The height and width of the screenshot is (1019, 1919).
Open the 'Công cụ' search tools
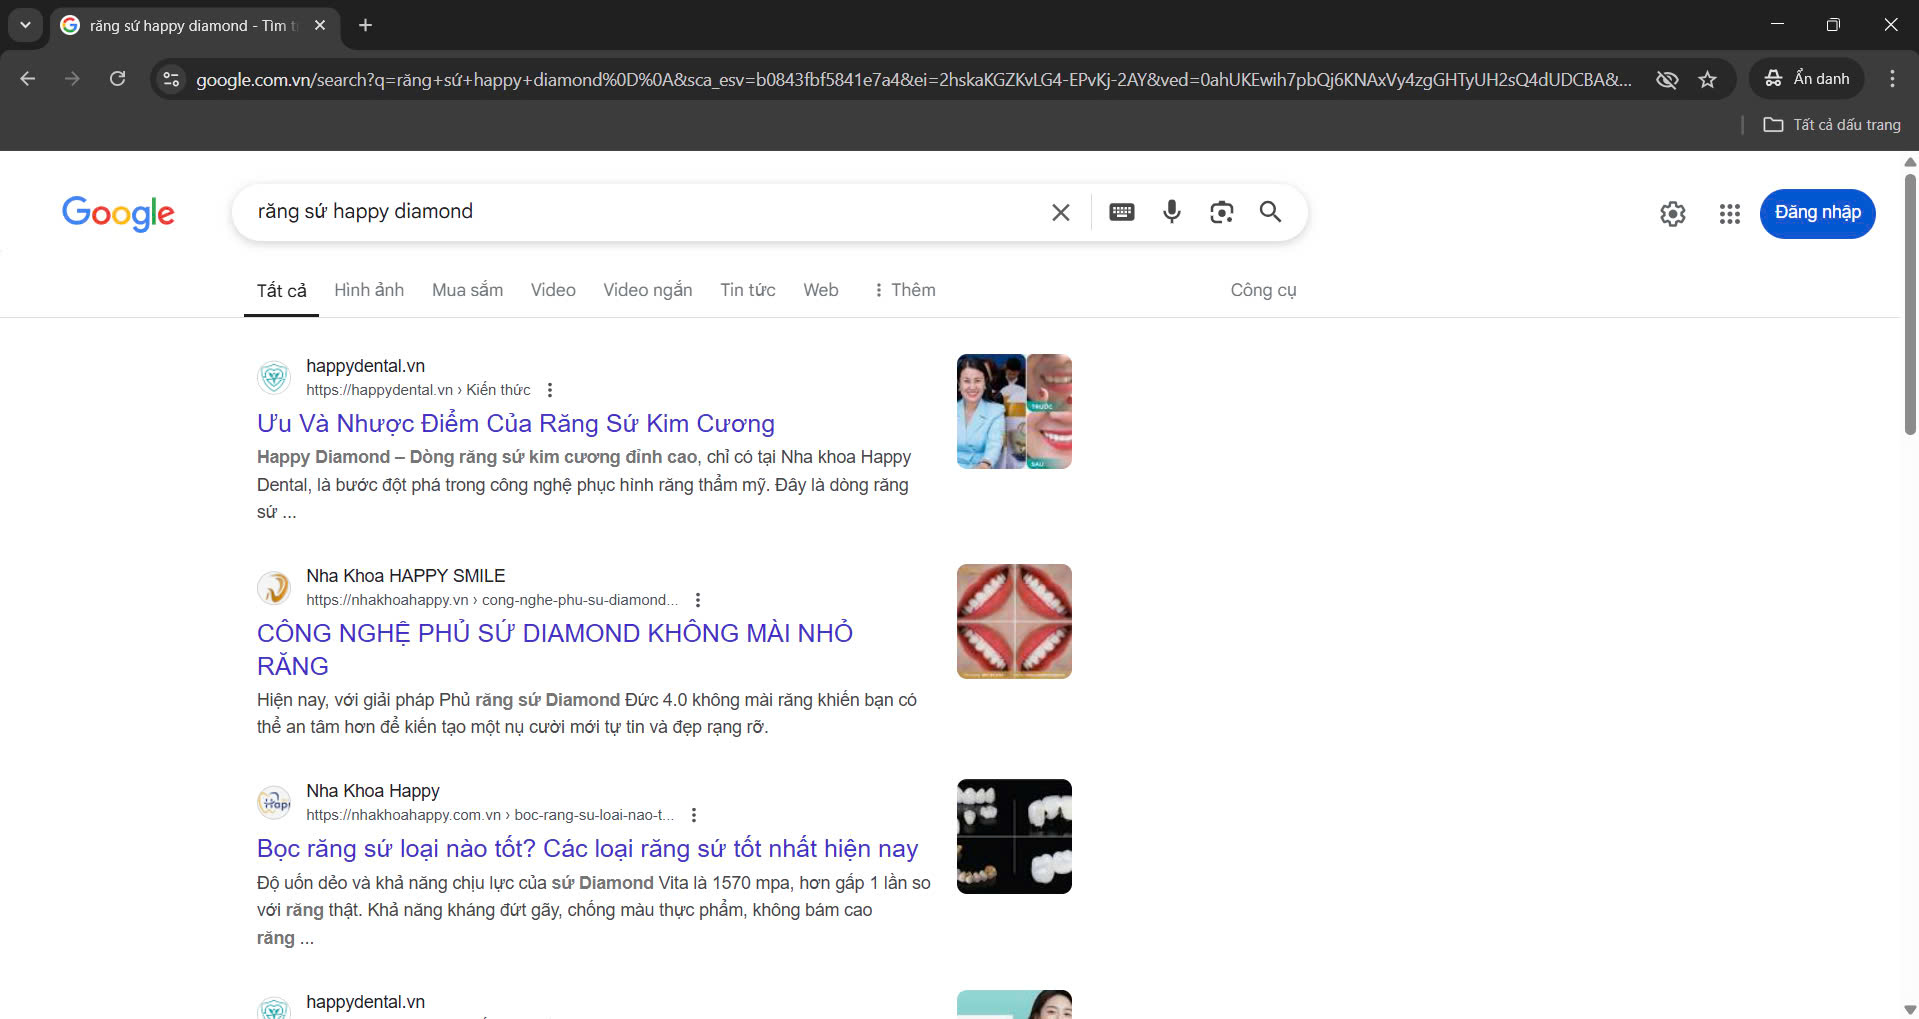[1263, 290]
